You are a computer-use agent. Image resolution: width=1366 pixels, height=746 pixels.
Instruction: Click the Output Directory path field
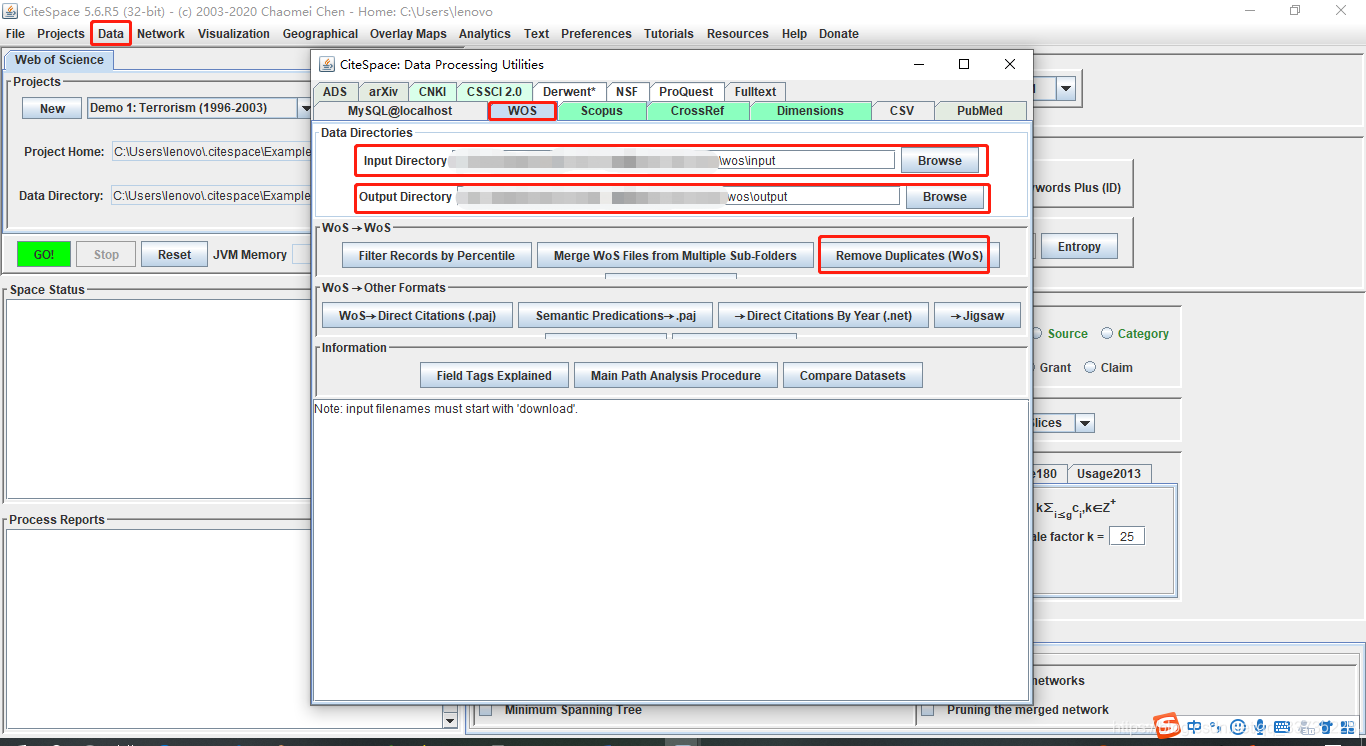point(678,197)
